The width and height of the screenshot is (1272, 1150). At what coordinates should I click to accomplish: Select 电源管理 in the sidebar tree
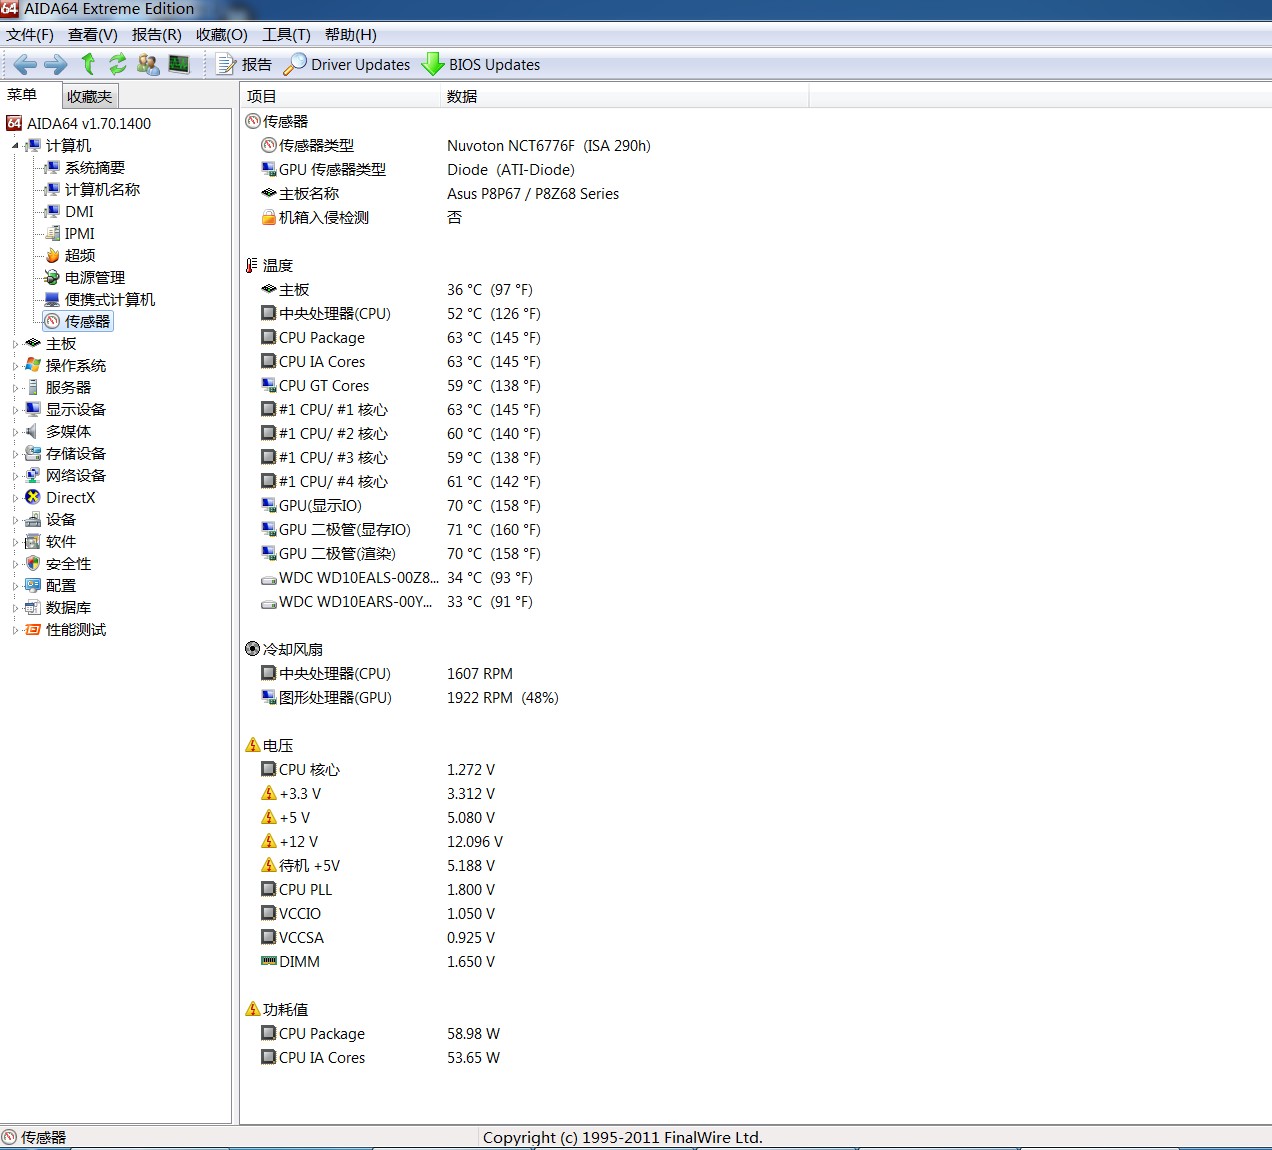click(x=95, y=278)
